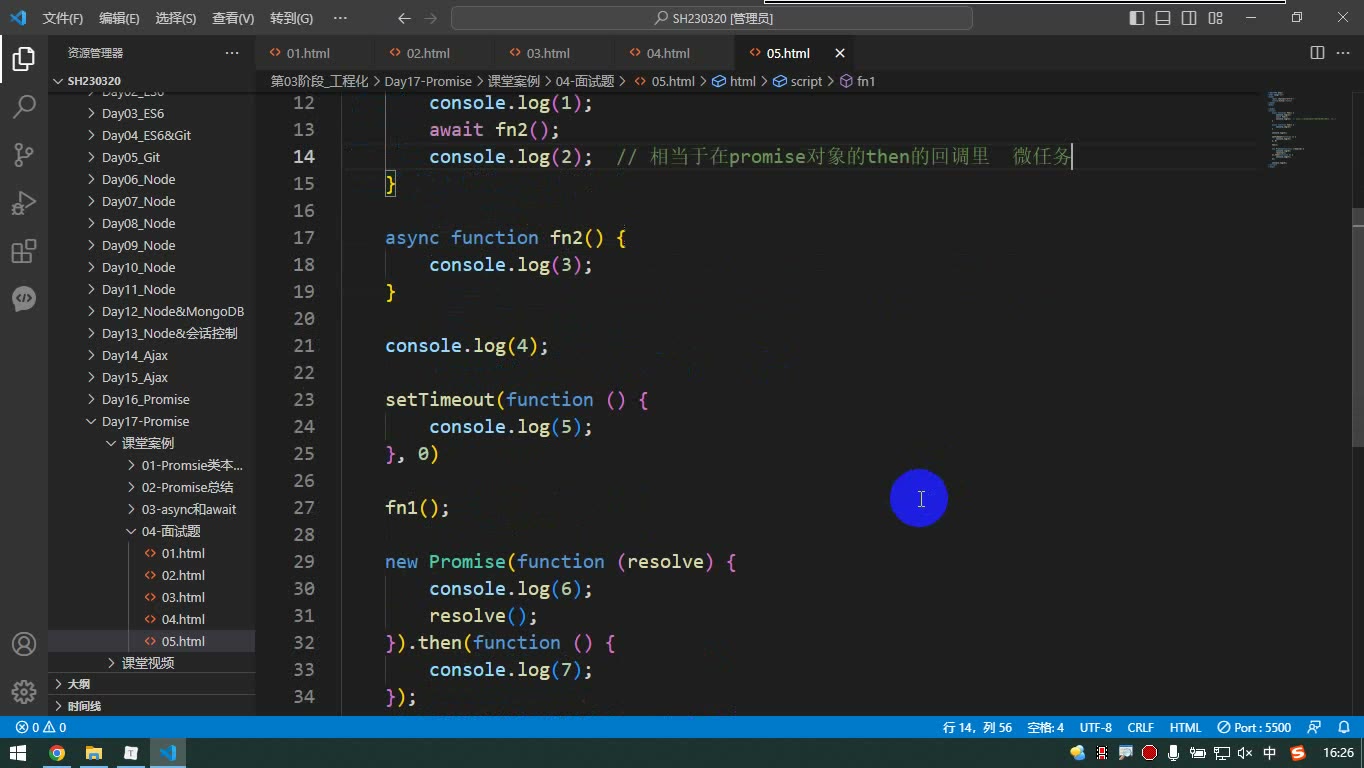Open Chrome from the Windows taskbar
Image resolution: width=1364 pixels, height=768 pixels.
pyautogui.click(x=57, y=753)
